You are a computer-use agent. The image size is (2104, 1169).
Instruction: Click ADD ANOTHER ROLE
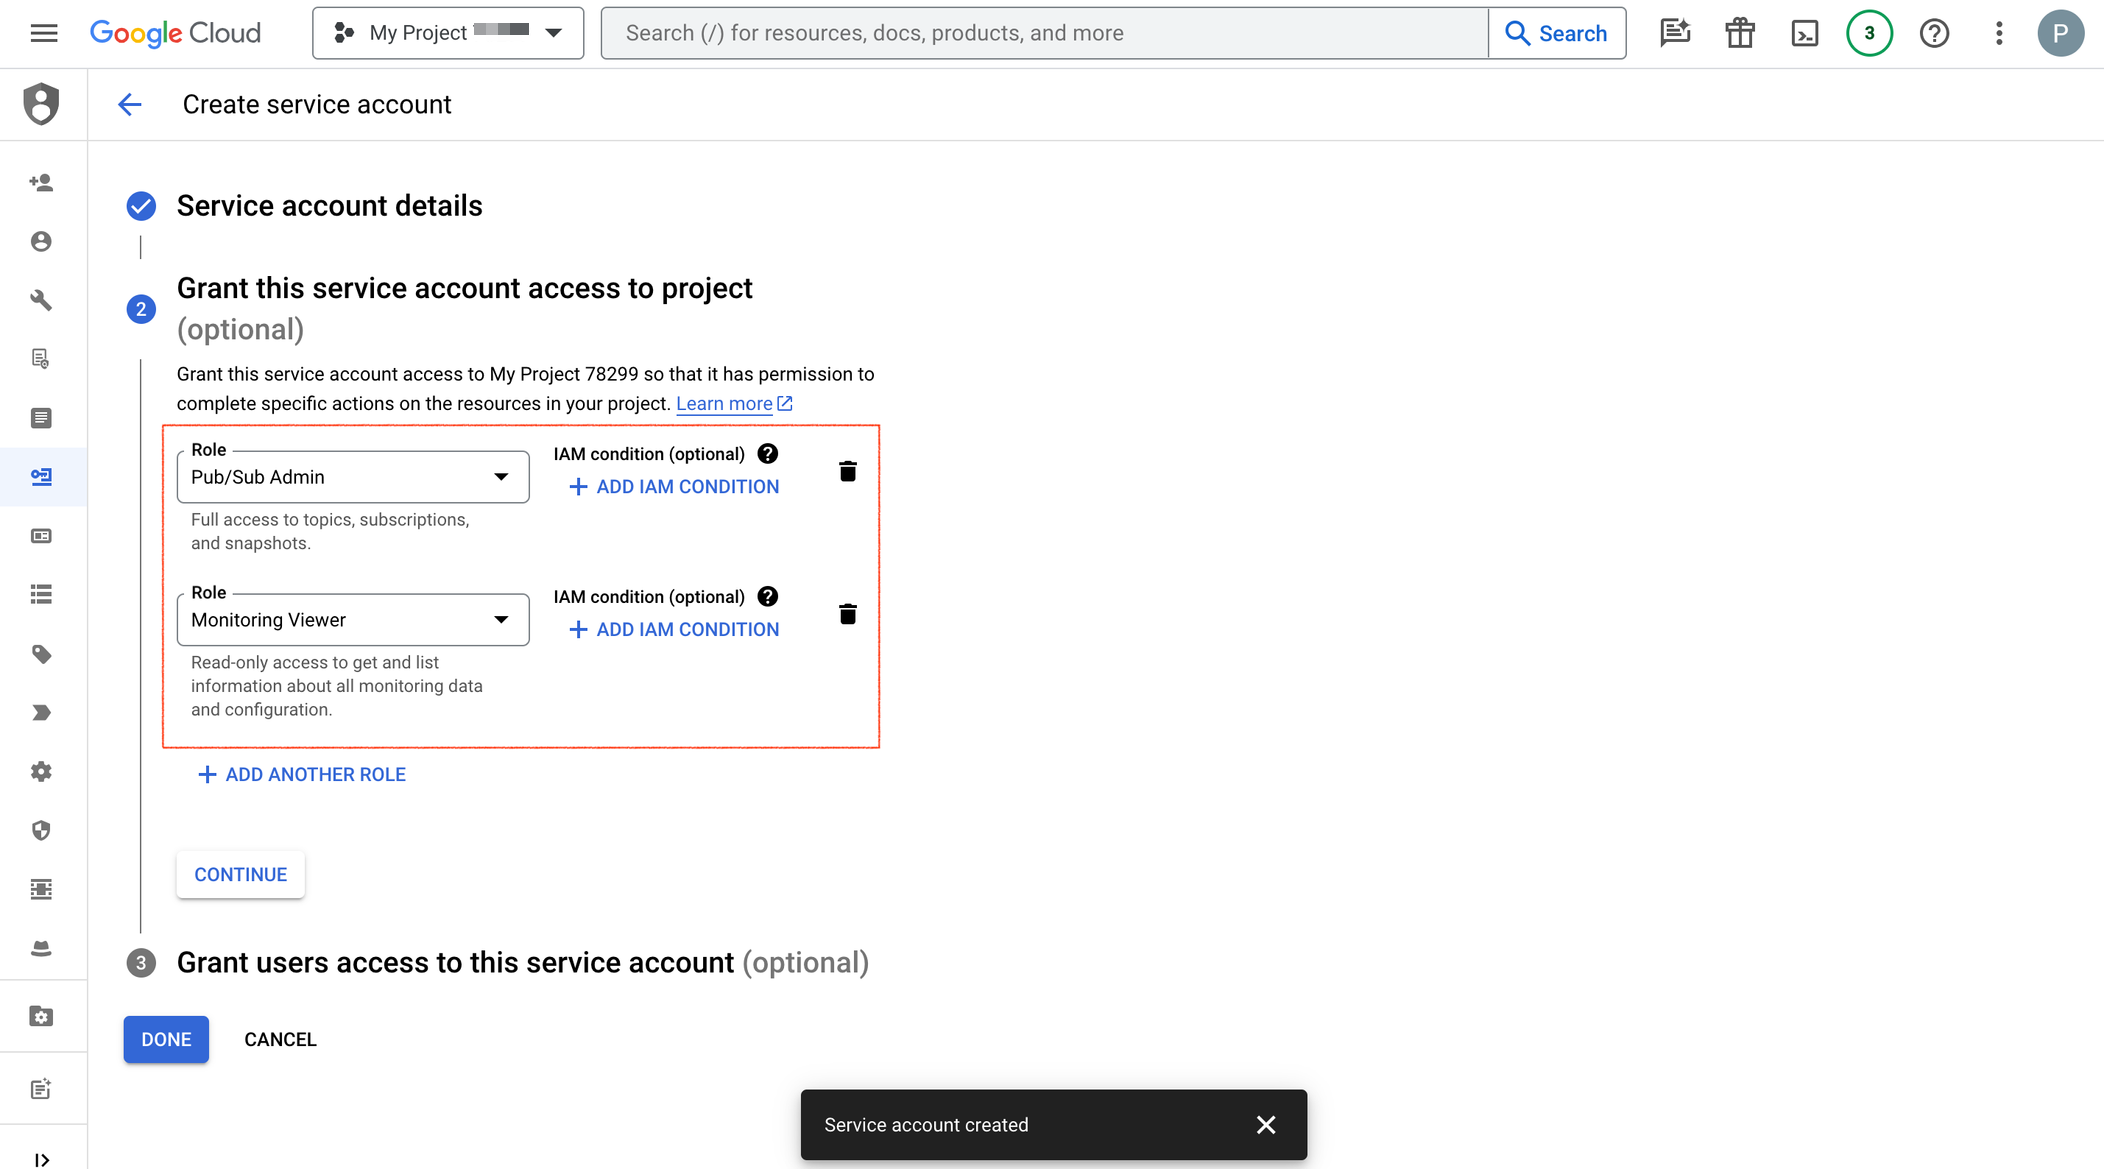click(x=302, y=774)
